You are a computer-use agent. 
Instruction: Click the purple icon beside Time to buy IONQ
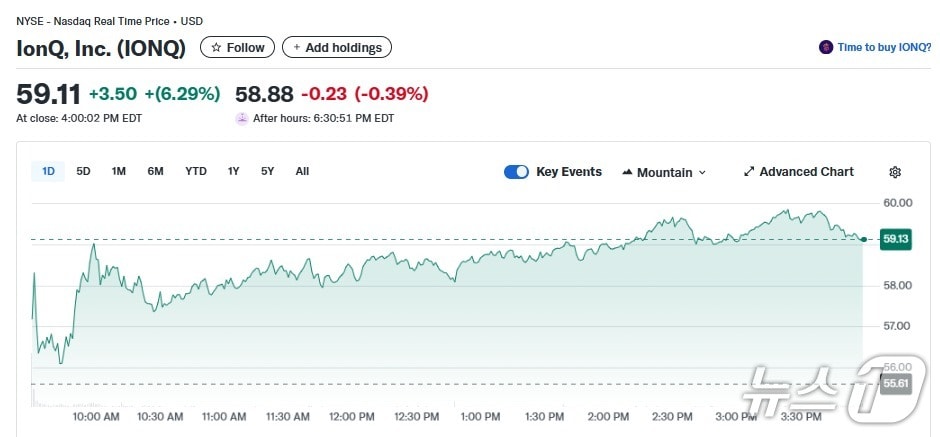(x=826, y=47)
